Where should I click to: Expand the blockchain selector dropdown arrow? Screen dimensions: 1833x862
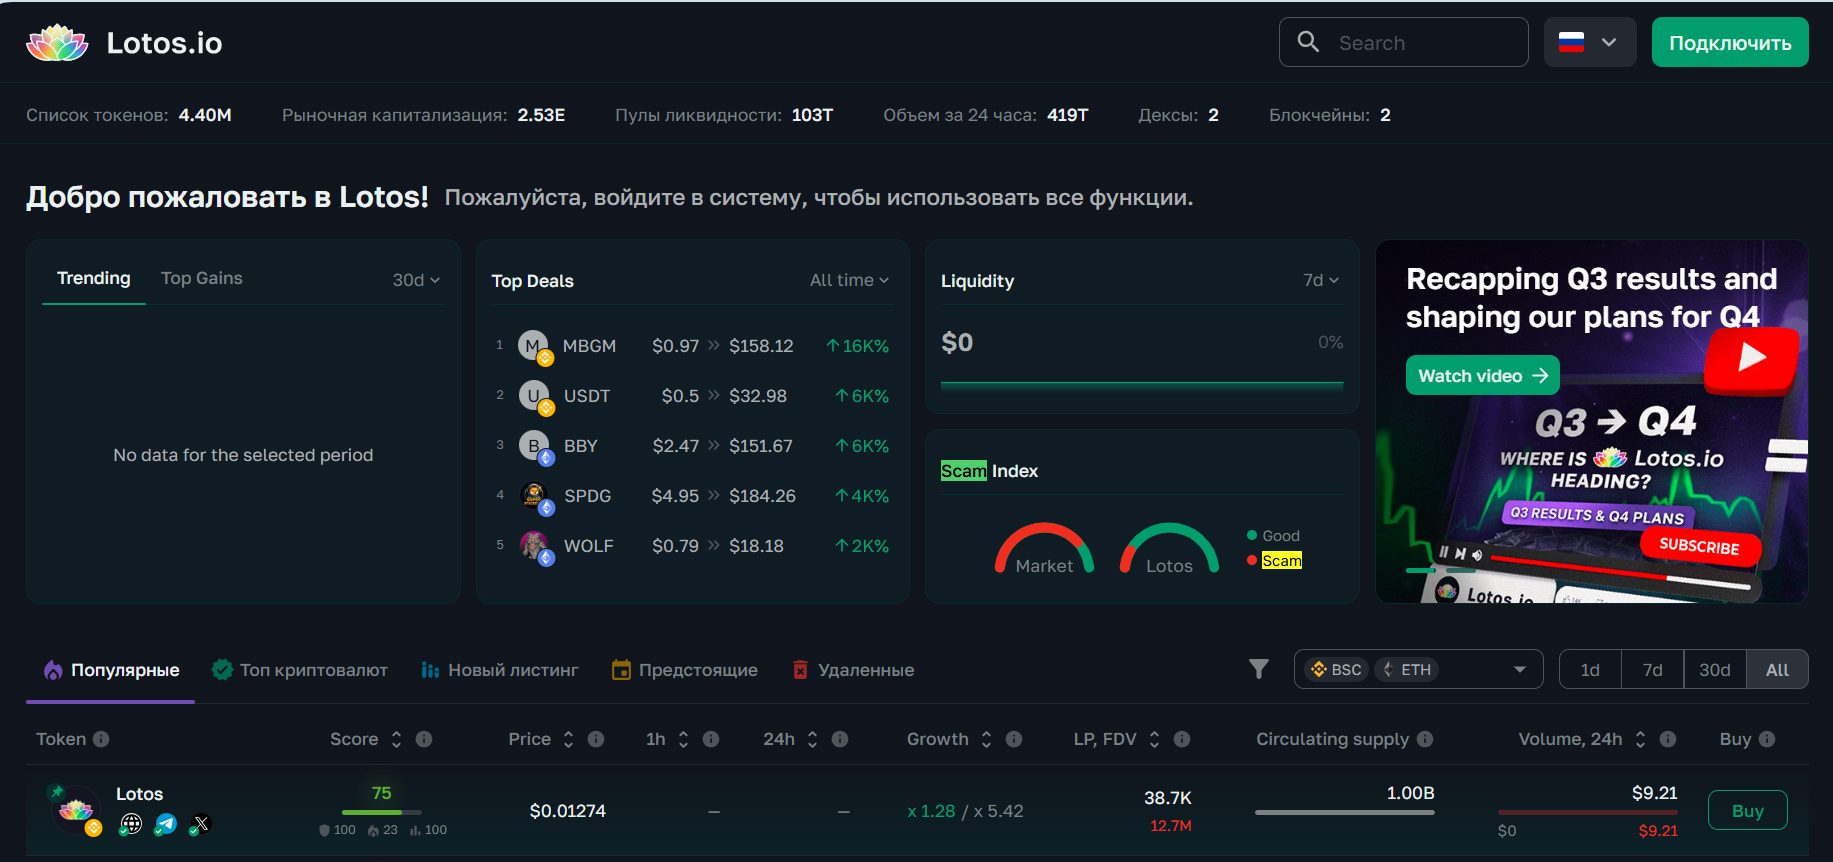click(x=1520, y=670)
